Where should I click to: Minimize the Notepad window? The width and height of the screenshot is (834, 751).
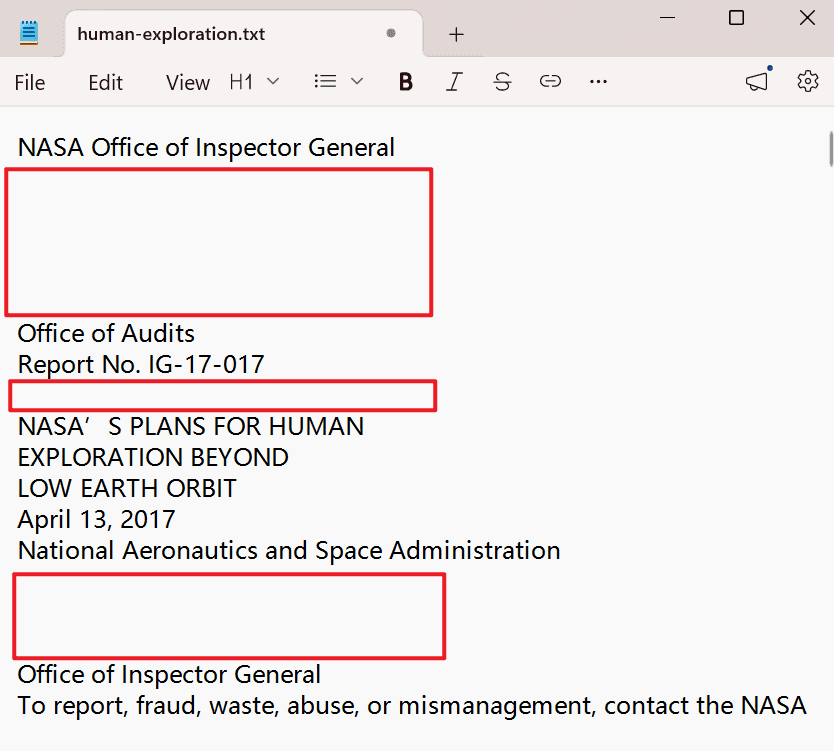667,18
